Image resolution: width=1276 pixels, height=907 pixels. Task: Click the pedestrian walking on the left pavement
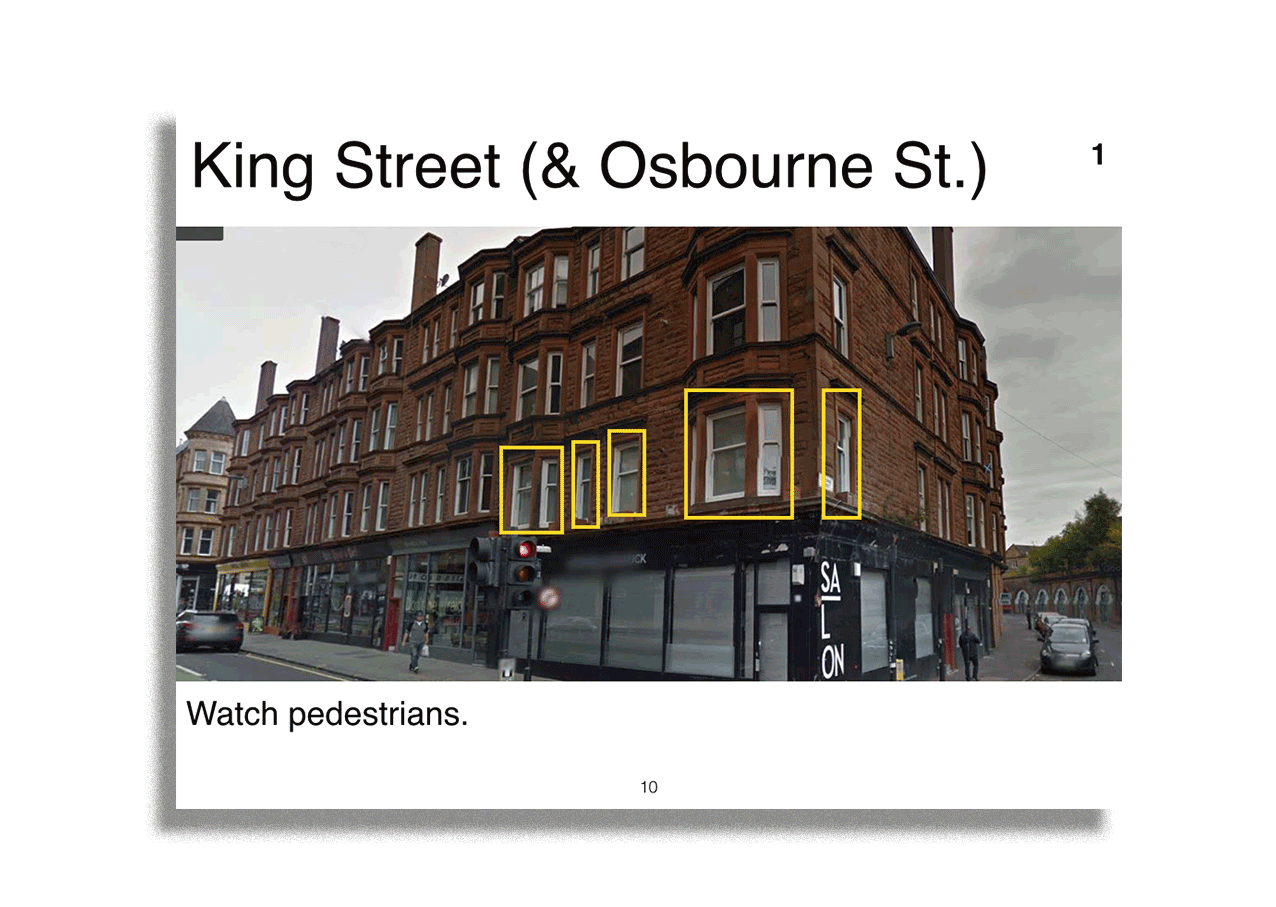click(x=416, y=638)
